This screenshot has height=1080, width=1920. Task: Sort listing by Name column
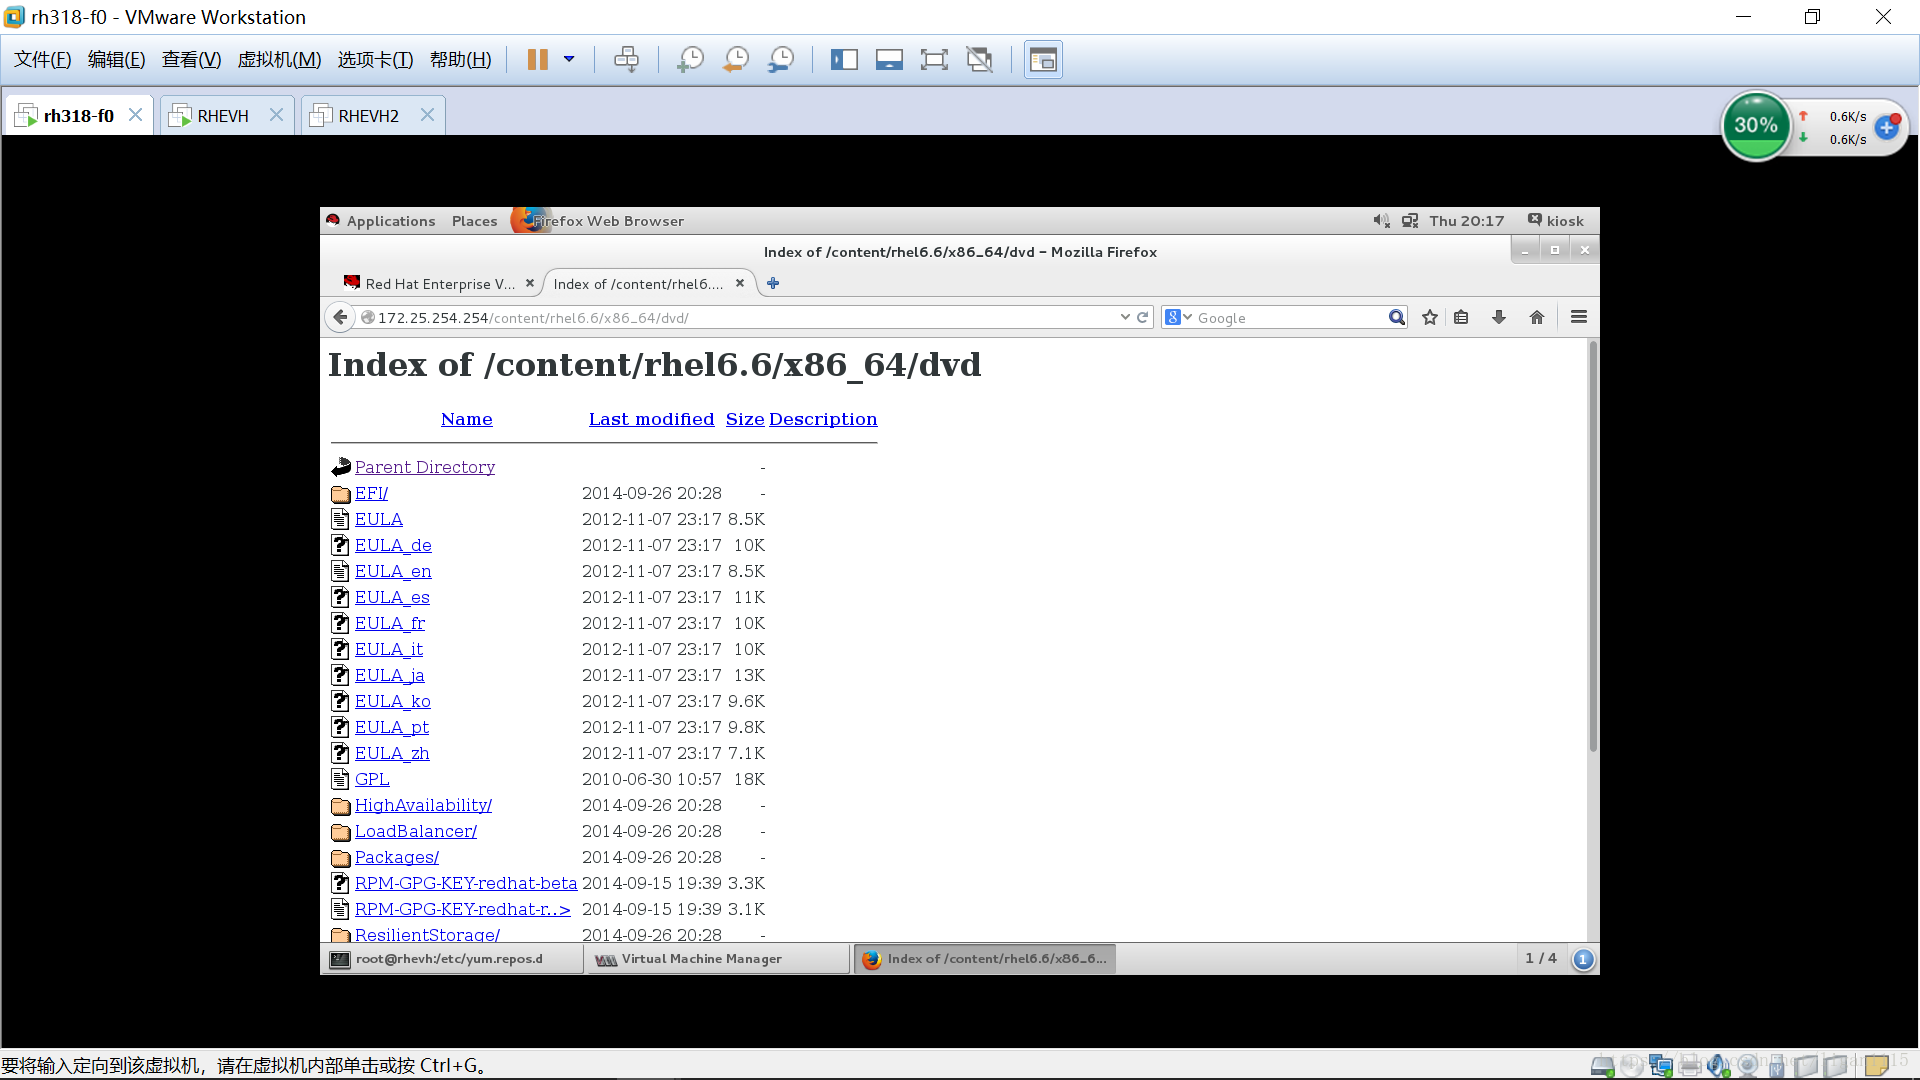467,419
